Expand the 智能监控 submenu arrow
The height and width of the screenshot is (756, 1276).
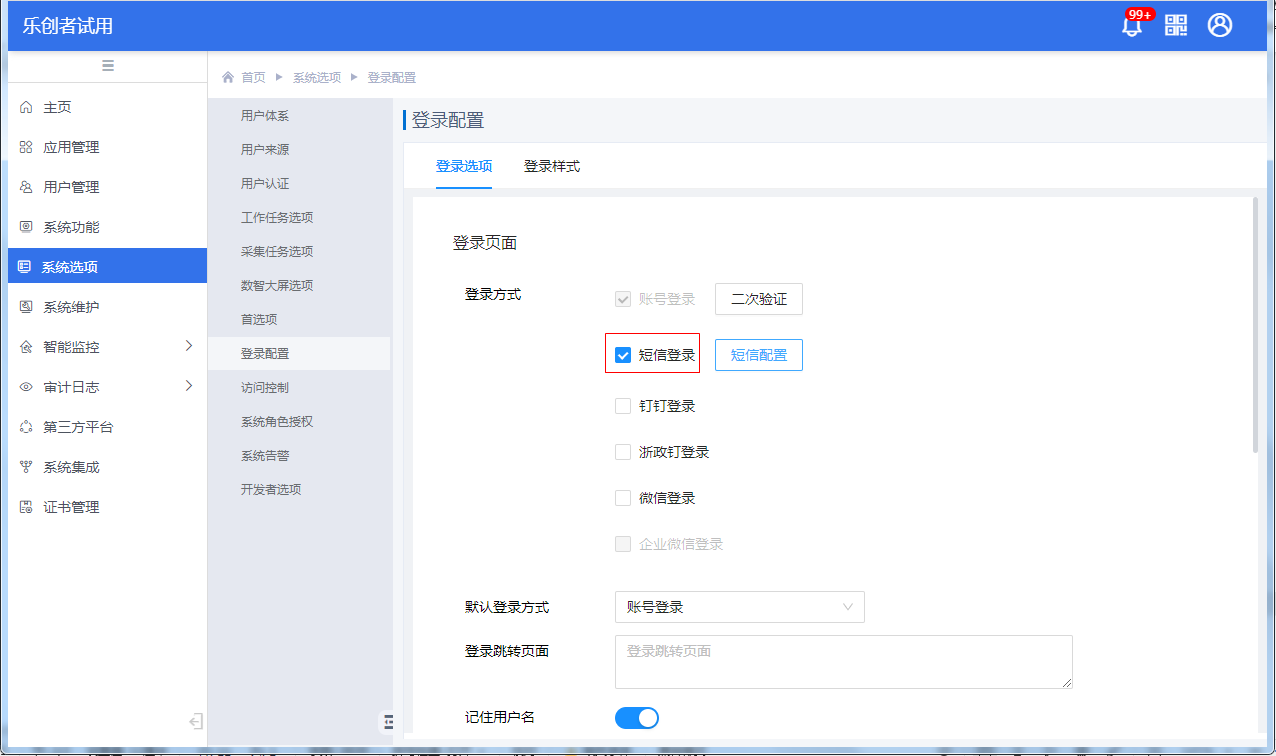[x=188, y=346]
